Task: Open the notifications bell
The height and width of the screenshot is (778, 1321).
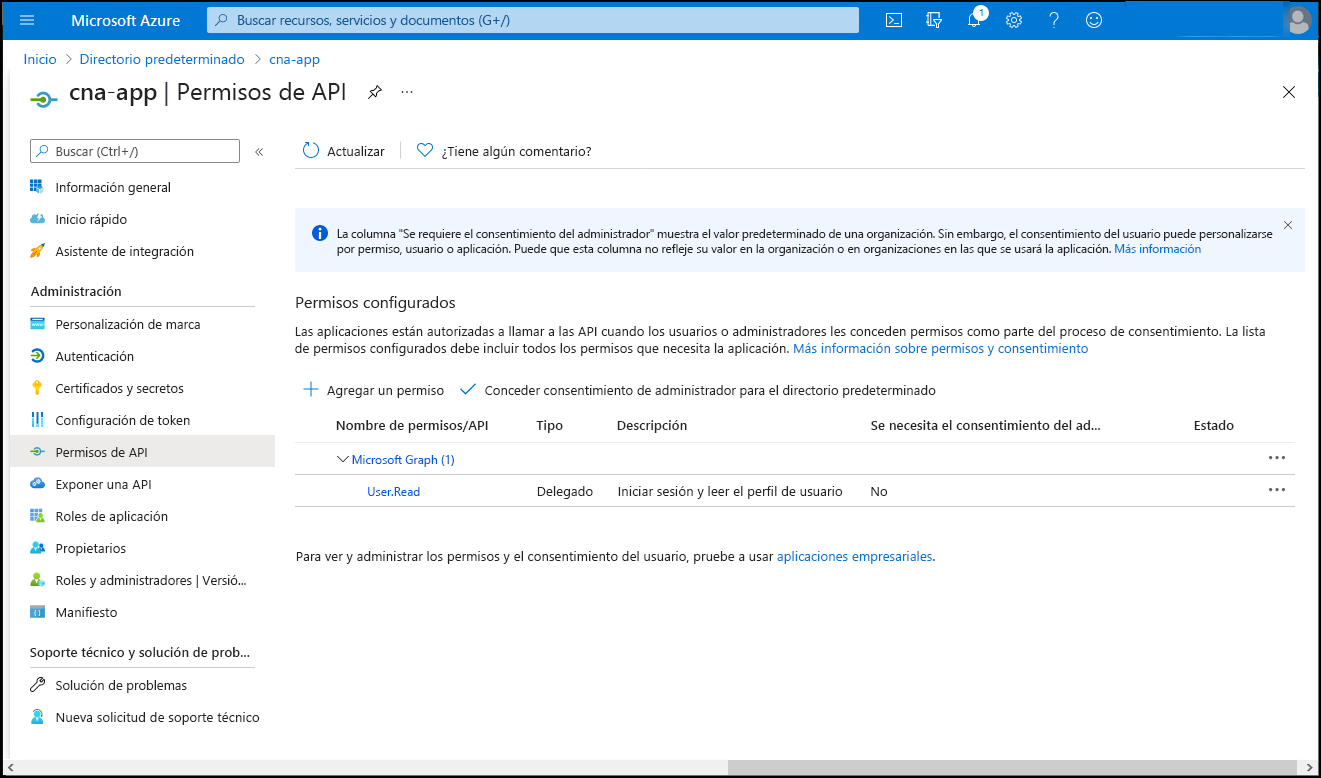Action: (x=974, y=20)
